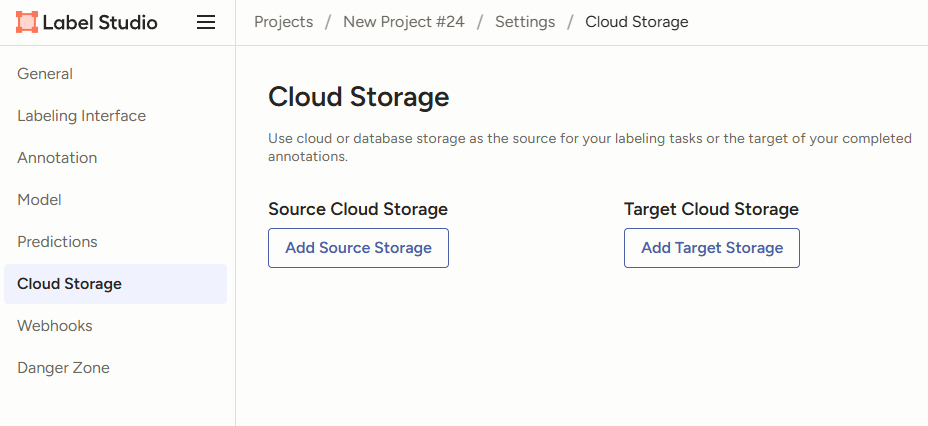Click the Cloud Storage page heading
The height and width of the screenshot is (426, 928).
[x=358, y=97]
